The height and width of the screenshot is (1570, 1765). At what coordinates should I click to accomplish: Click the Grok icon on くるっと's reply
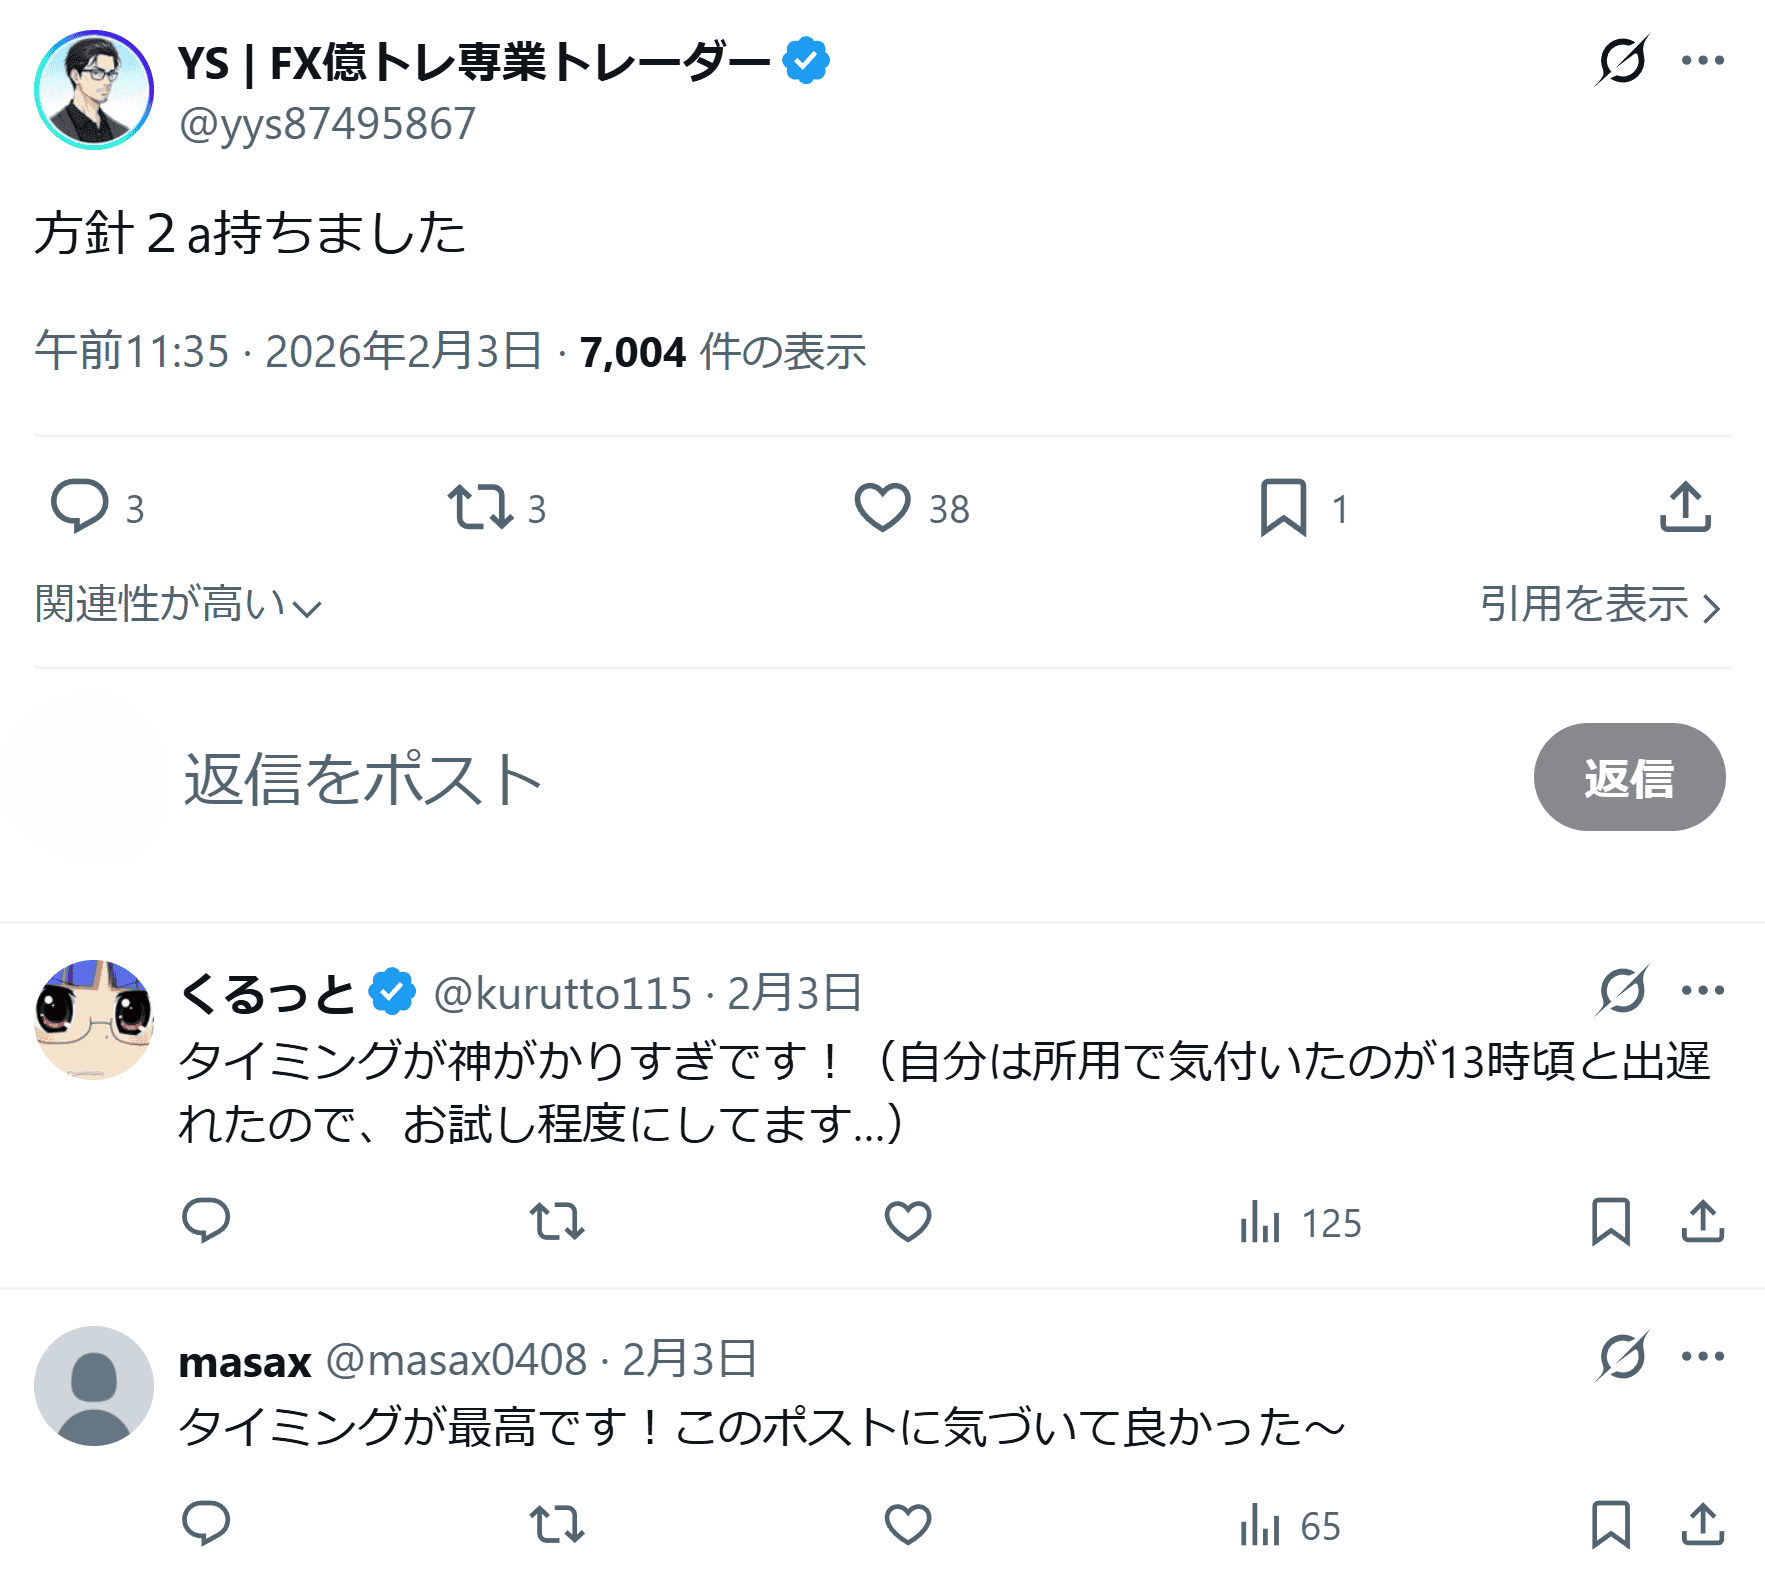pos(1621,991)
